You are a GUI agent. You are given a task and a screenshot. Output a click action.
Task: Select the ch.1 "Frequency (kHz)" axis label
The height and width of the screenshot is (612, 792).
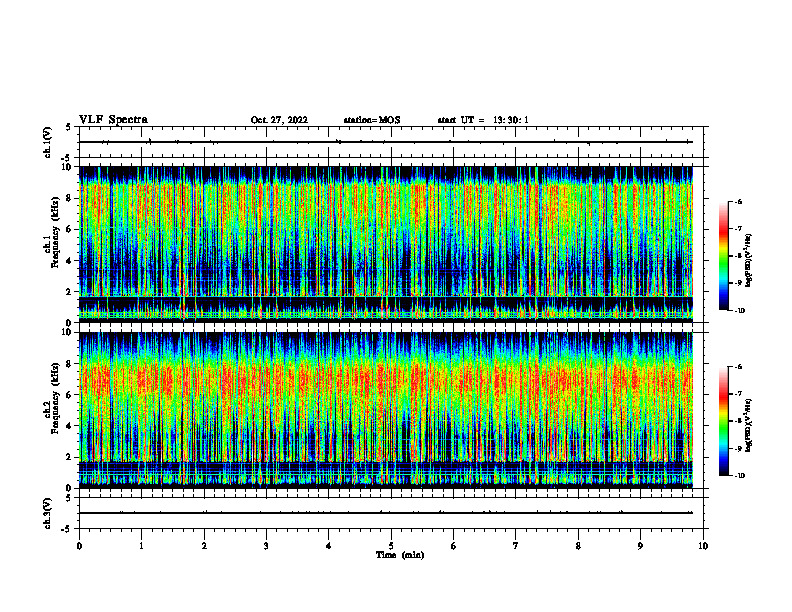click(56, 232)
